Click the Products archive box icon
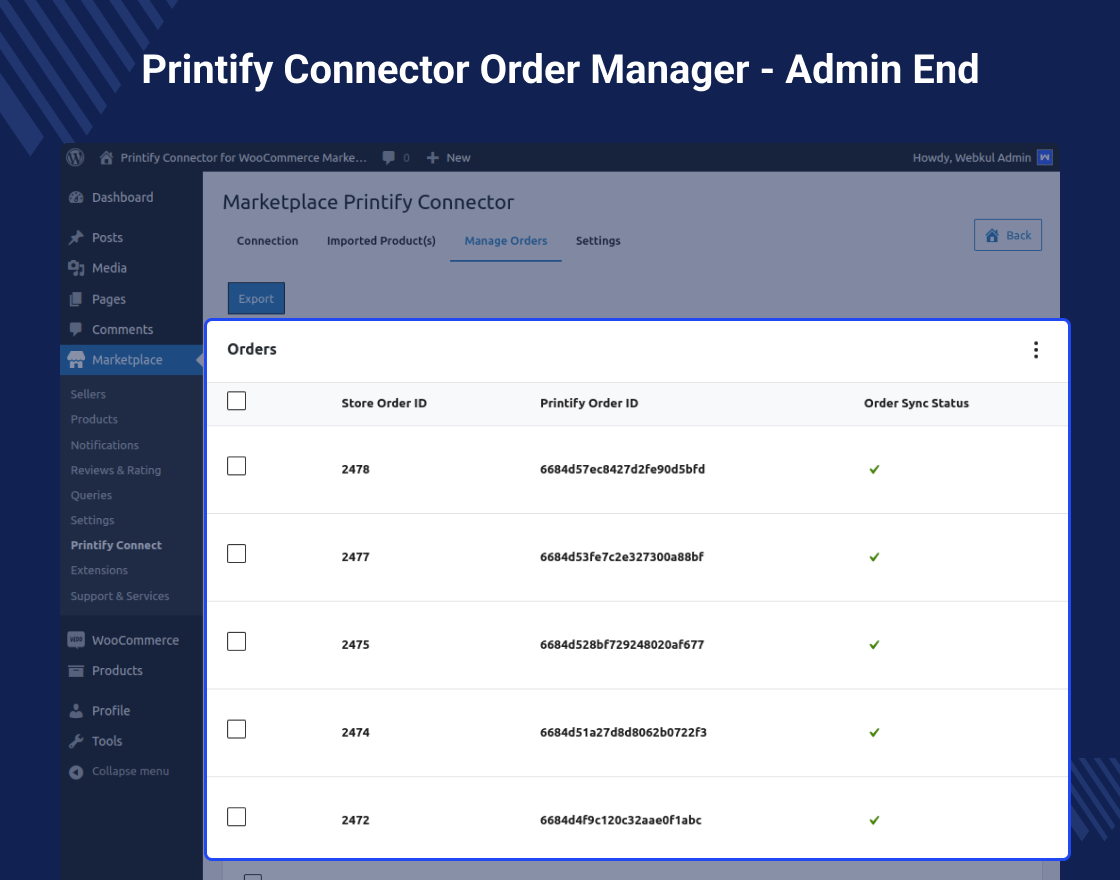This screenshot has width=1120, height=880. [x=76, y=671]
